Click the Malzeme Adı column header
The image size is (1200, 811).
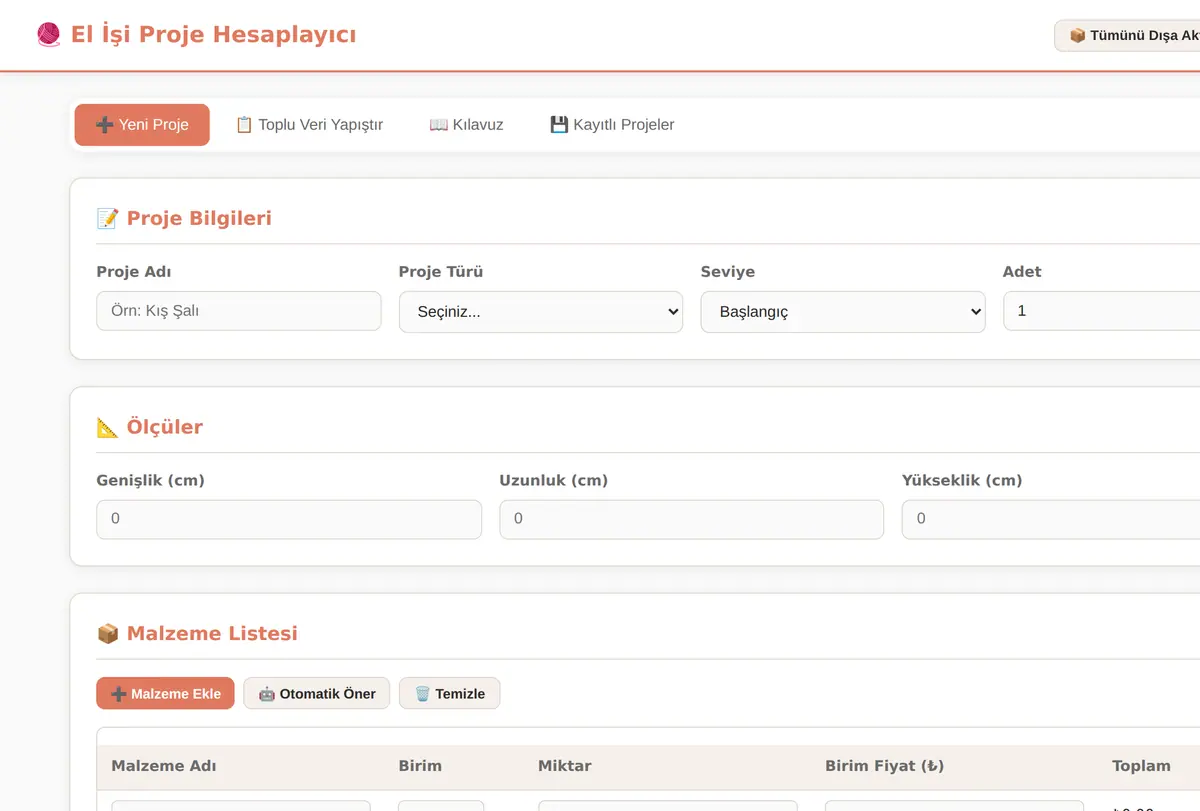[x=164, y=766]
